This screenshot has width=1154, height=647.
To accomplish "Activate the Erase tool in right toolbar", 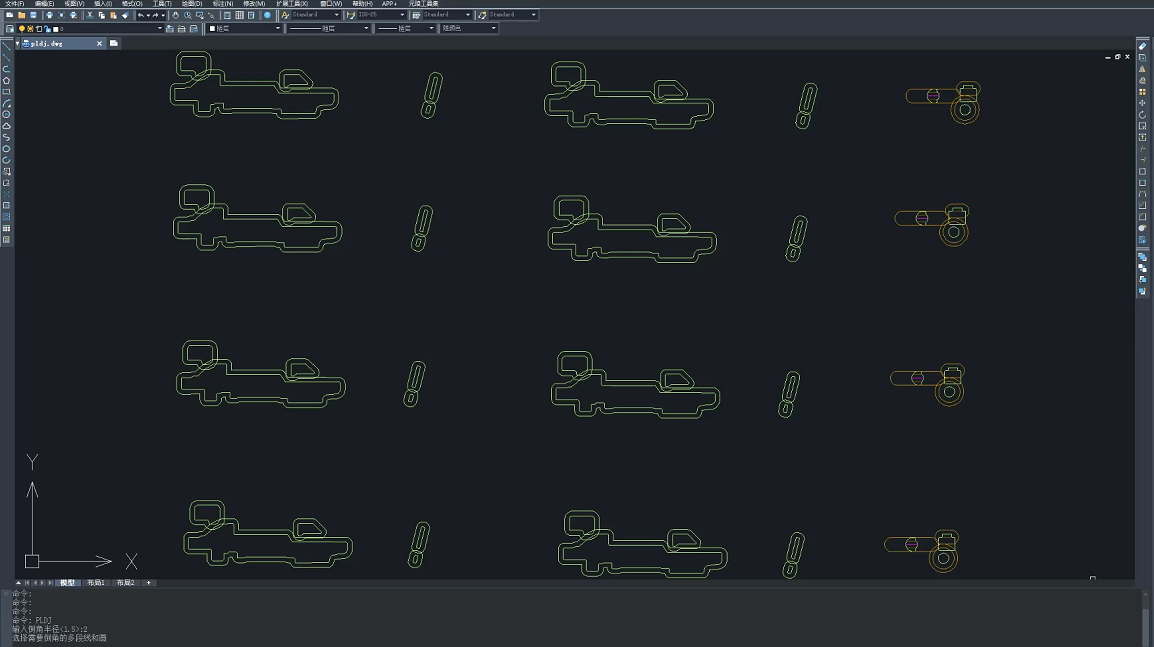I will coord(1142,46).
